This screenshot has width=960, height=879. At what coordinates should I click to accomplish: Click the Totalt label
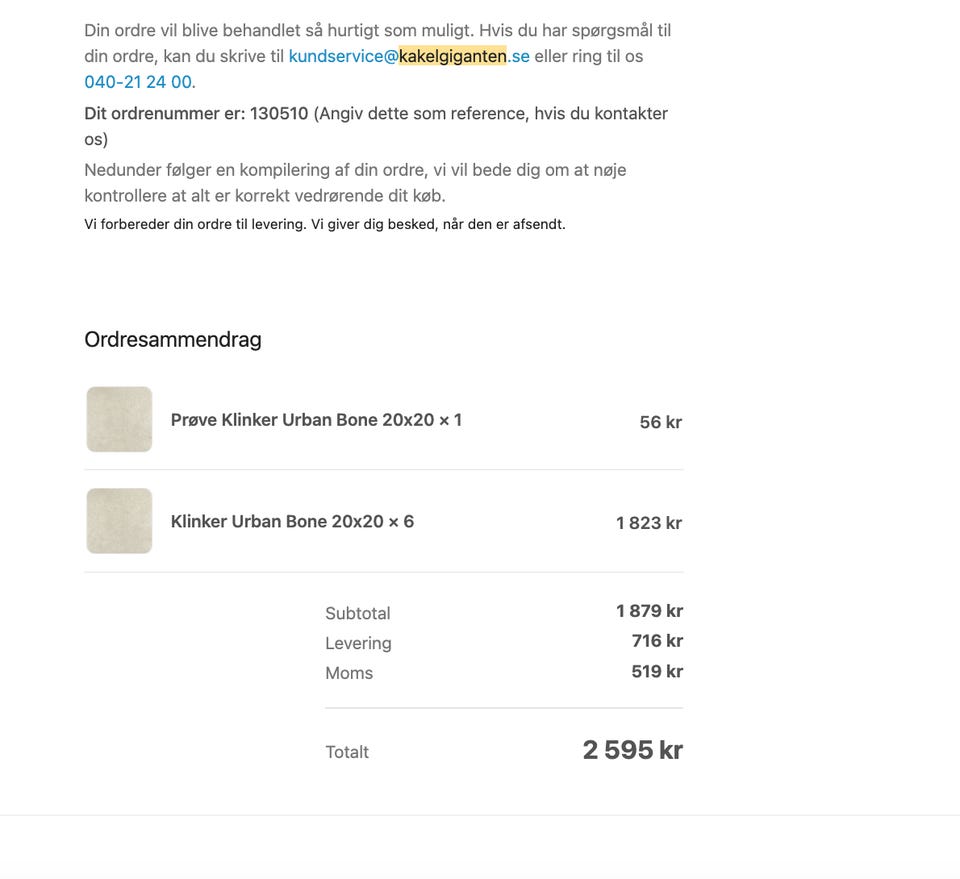point(347,752)
